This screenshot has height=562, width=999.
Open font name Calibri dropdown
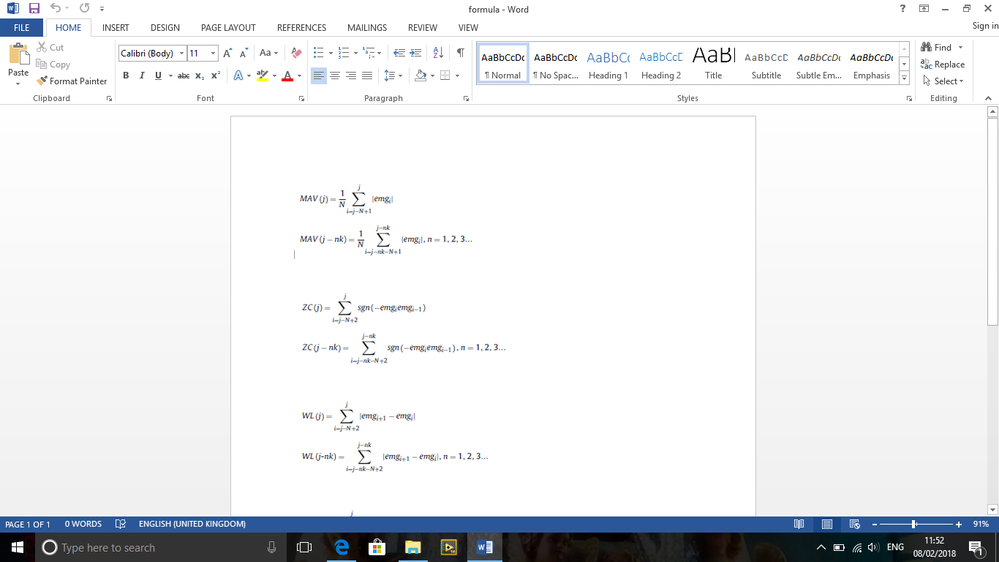coord(182,54)
